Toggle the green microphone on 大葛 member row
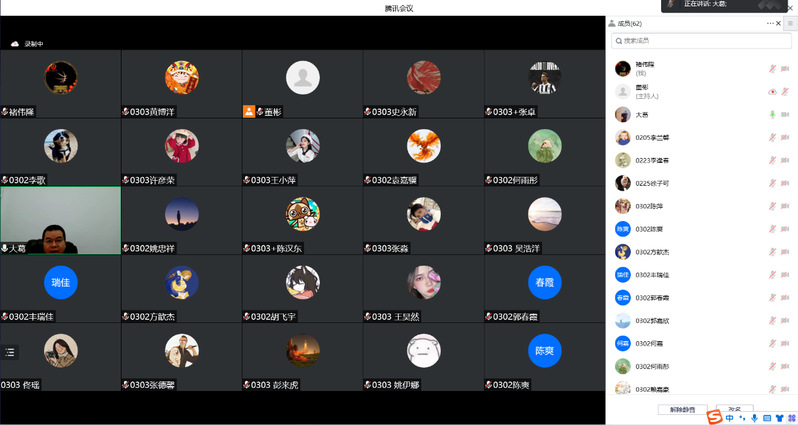The height and width of the screenshot is (425, 798). pyautogui.click(x=772, y=115)
